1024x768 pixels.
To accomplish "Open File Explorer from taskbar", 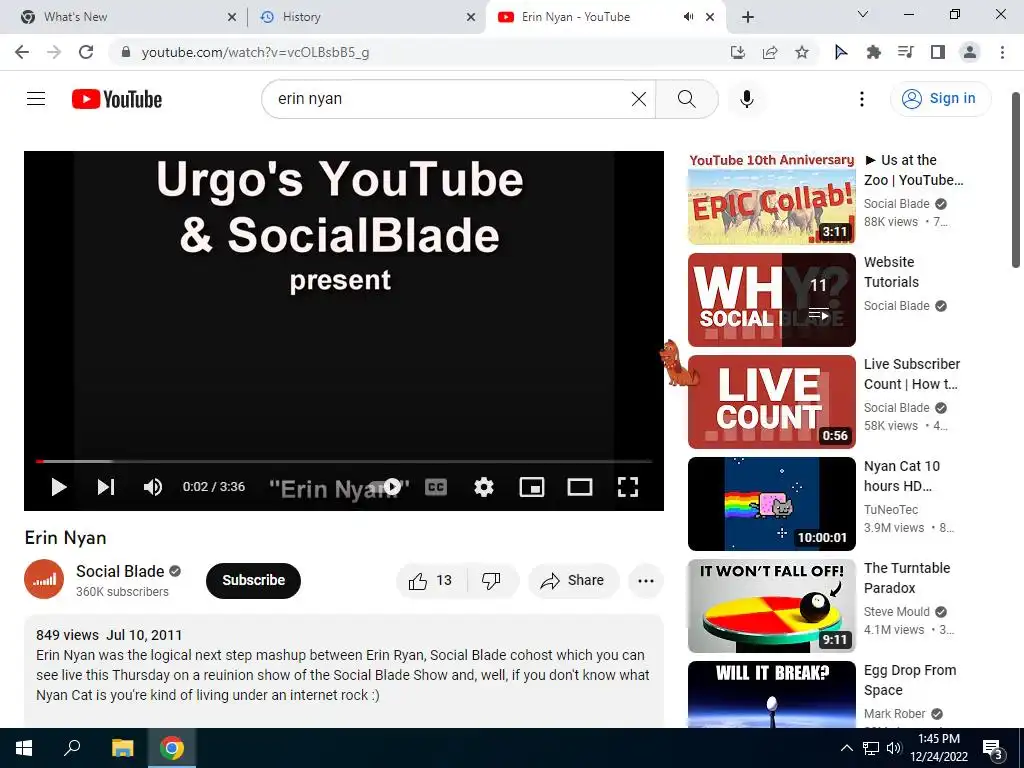I will pyautogui.click(x=122, y=748).
